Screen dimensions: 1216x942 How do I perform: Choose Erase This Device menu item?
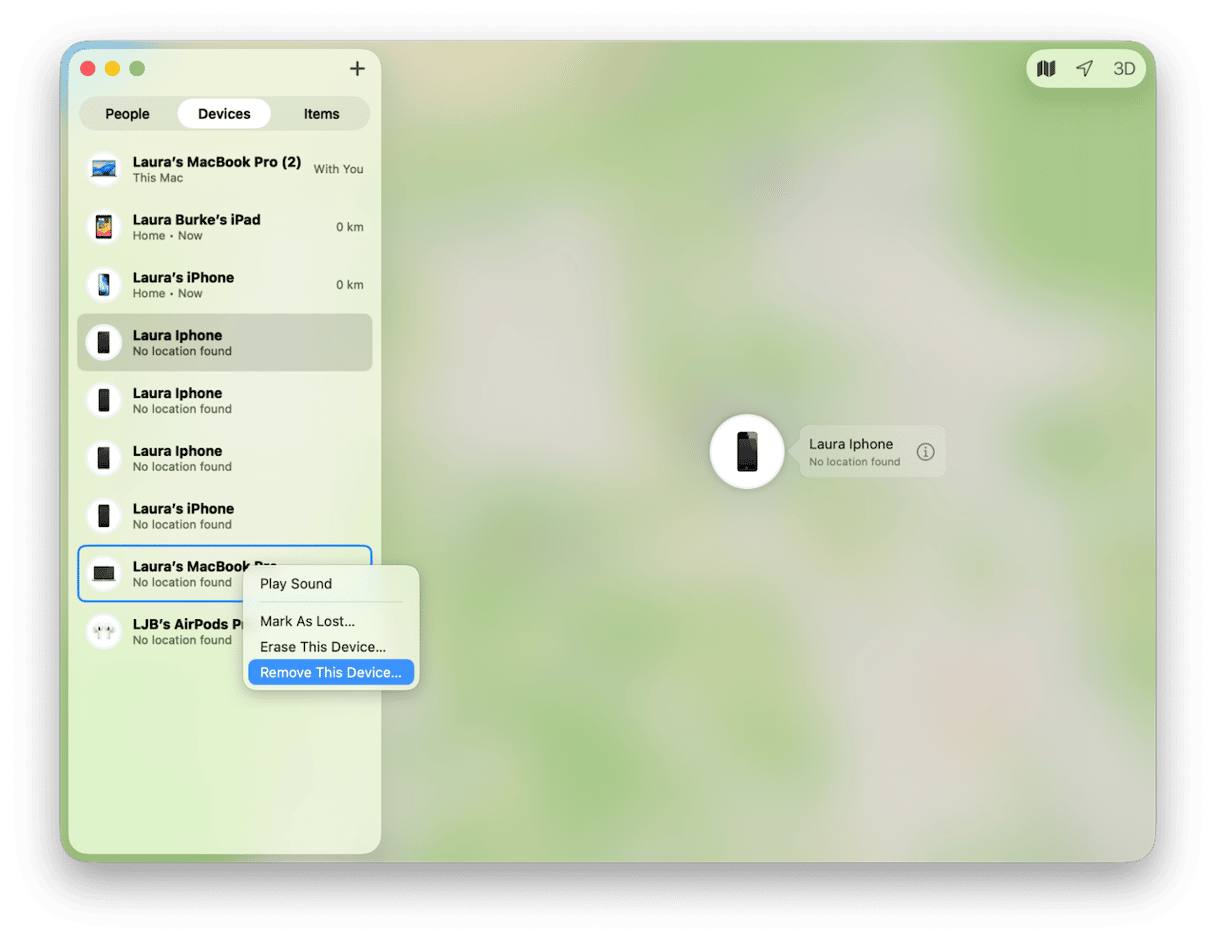click(322, 647)
